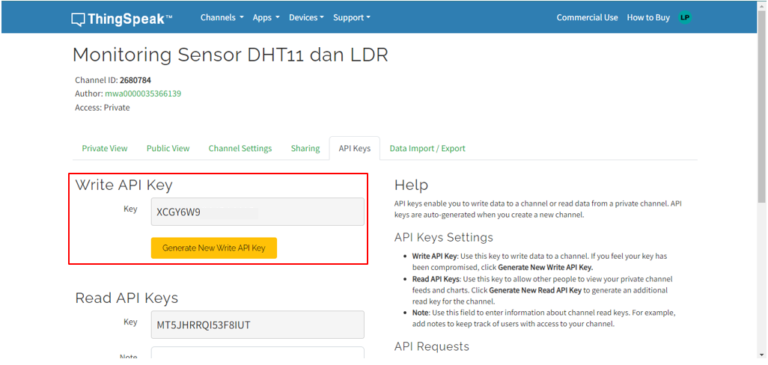Click the Read API Keys heading
This screenshot has height=365, width=768.
[126, 298]
